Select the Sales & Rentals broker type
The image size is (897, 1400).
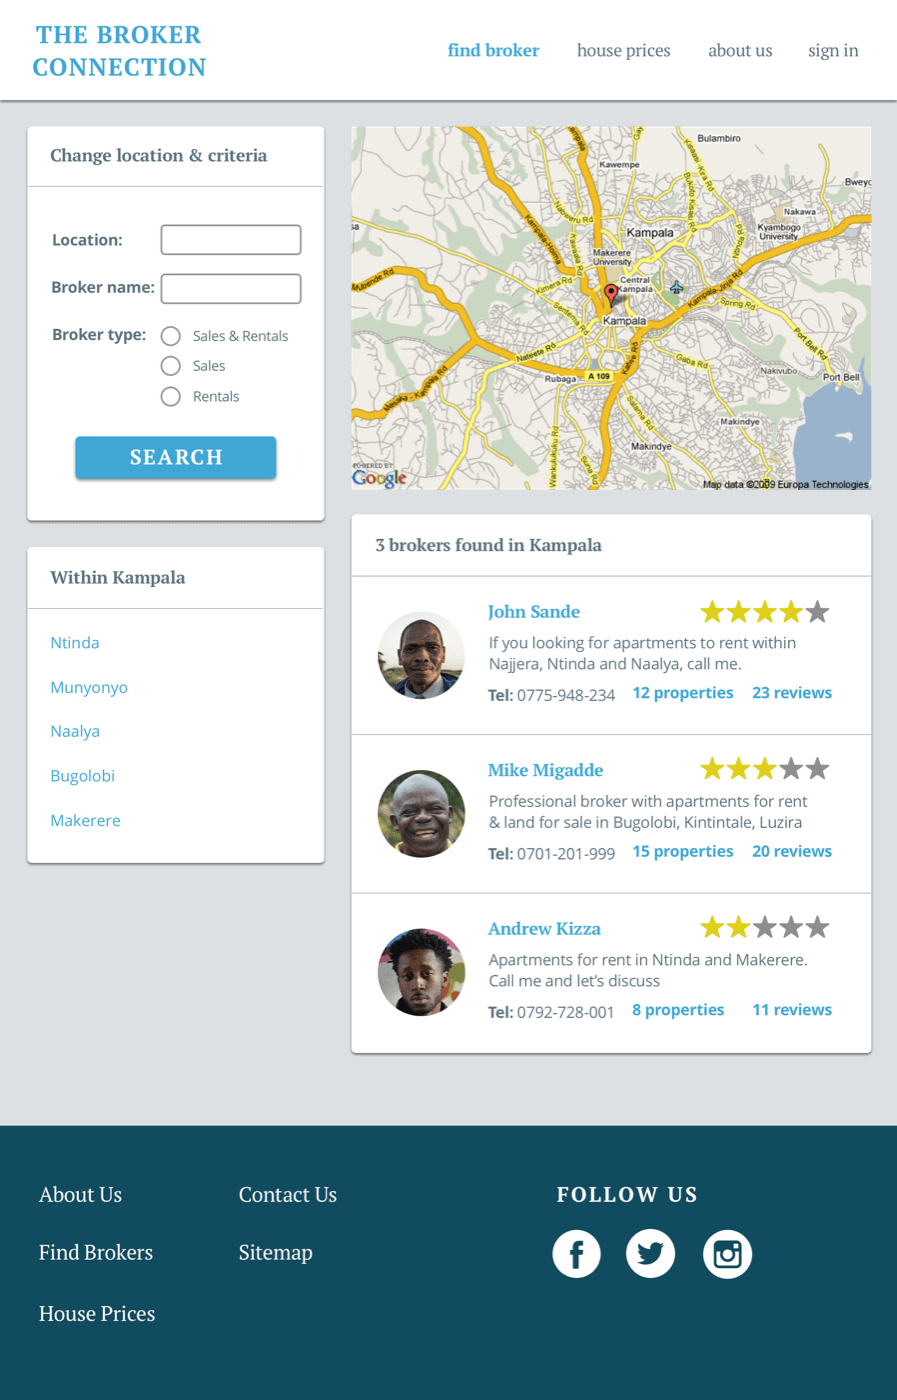[x=171, y=336]
